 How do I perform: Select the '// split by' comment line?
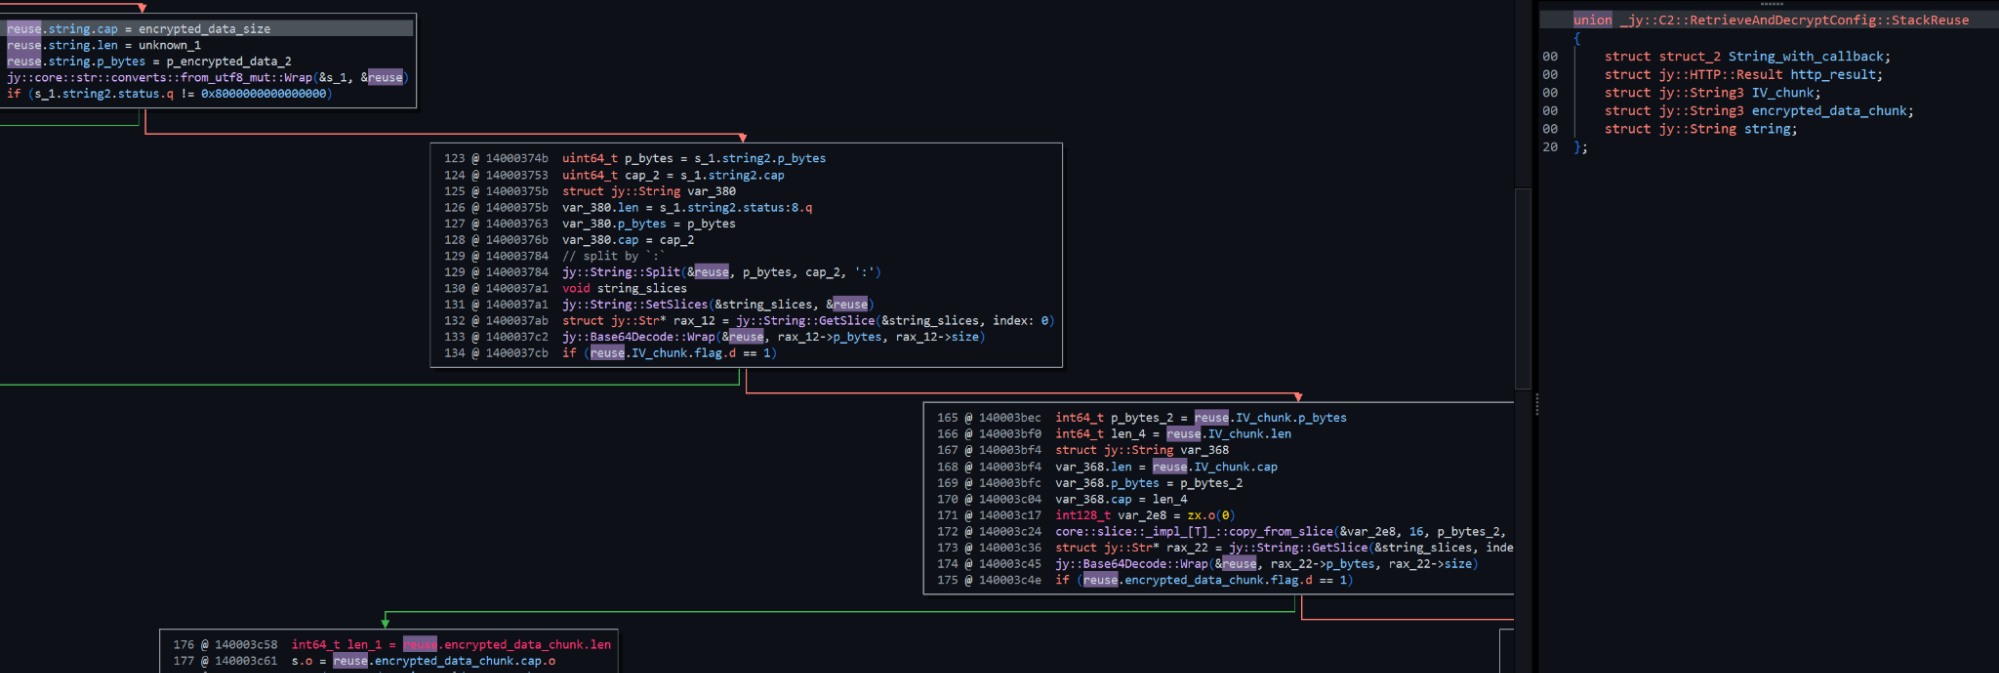pyautogui.click(x=613, y=256)
